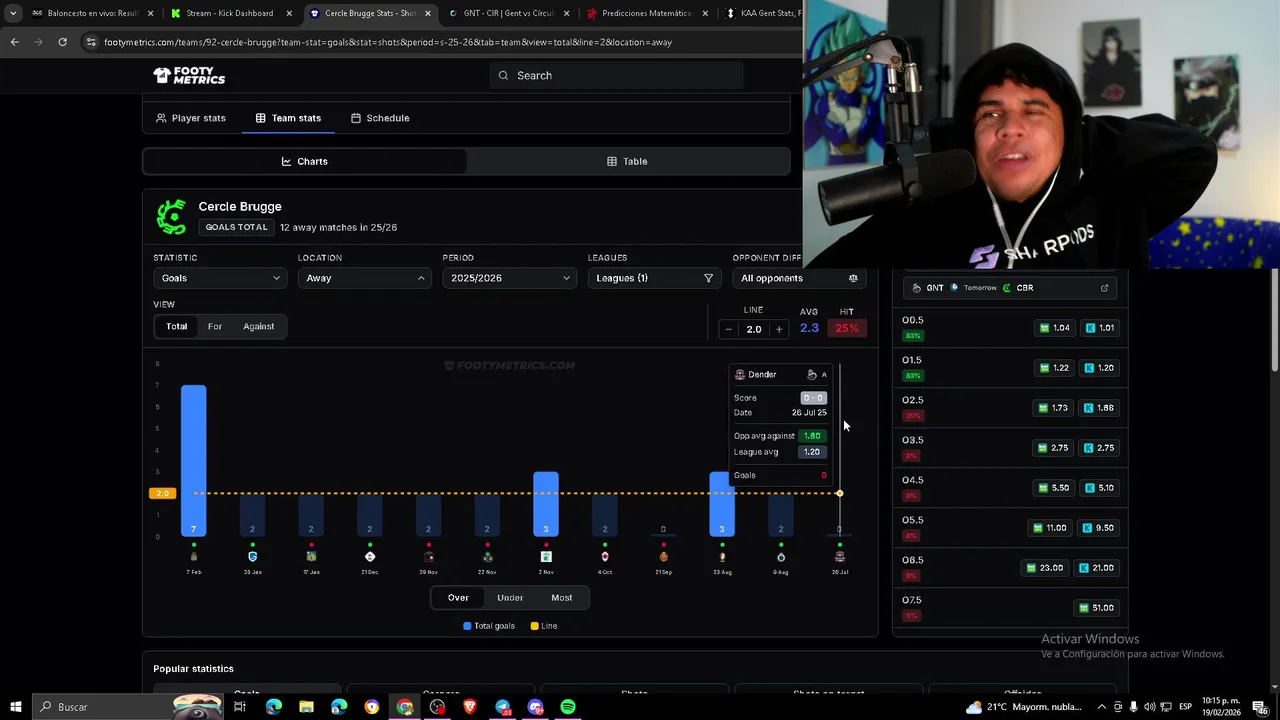Viewport: 1280px width, 720px height.
Task: Click opponent crest for 26 Jan match
Action: 252,557
